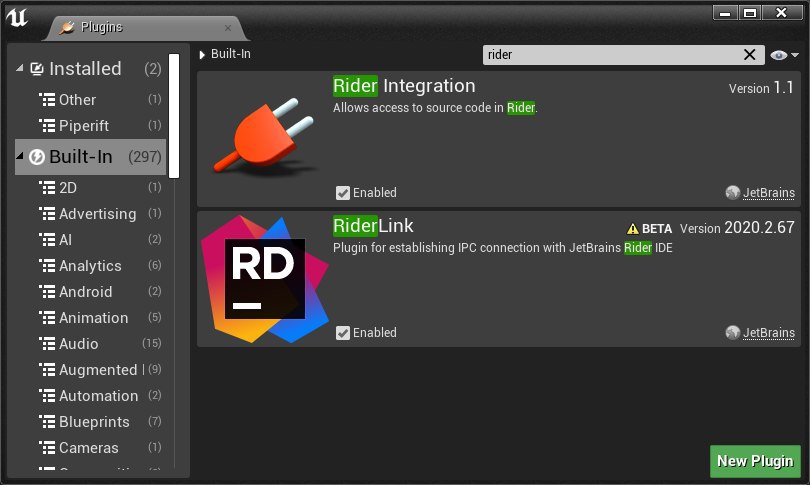
Task: Click the list icon beside Cameras
Action: tap(47, 447)
